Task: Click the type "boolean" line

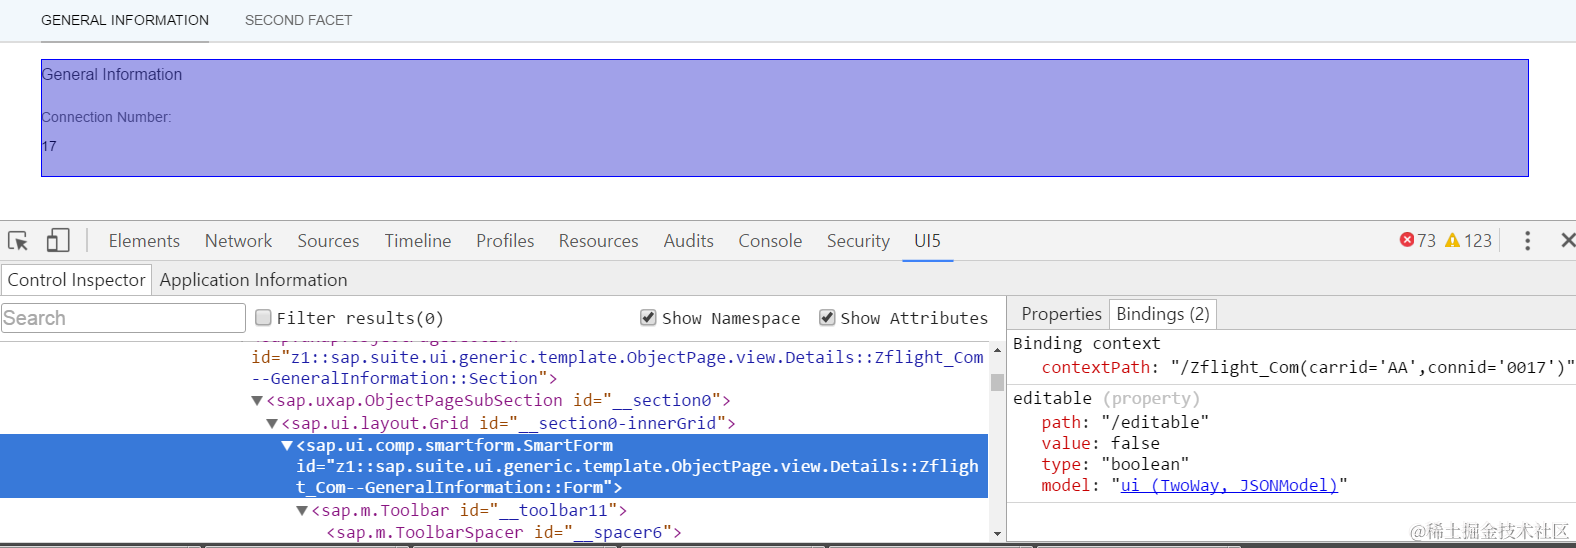Action: click(x=1115, y=464)
